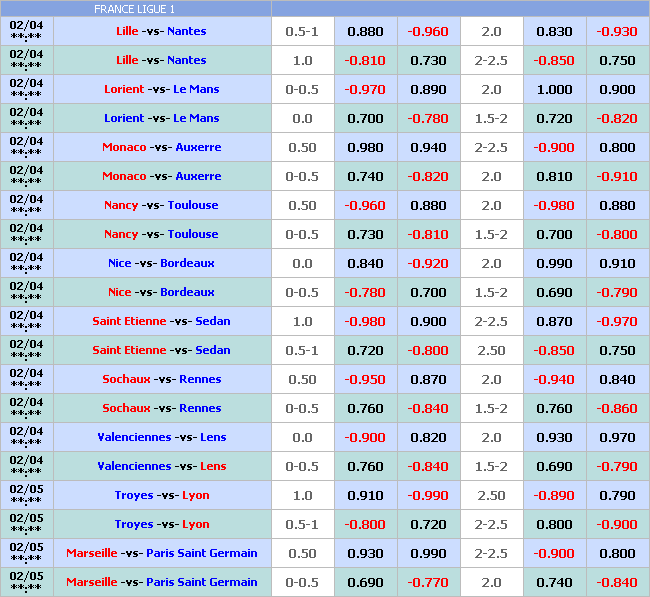This screenshot has width=650, height=597.
Task: Pick -0.970 odds for Saint Etienne vs Sedan
Action: tap(616, 321)
